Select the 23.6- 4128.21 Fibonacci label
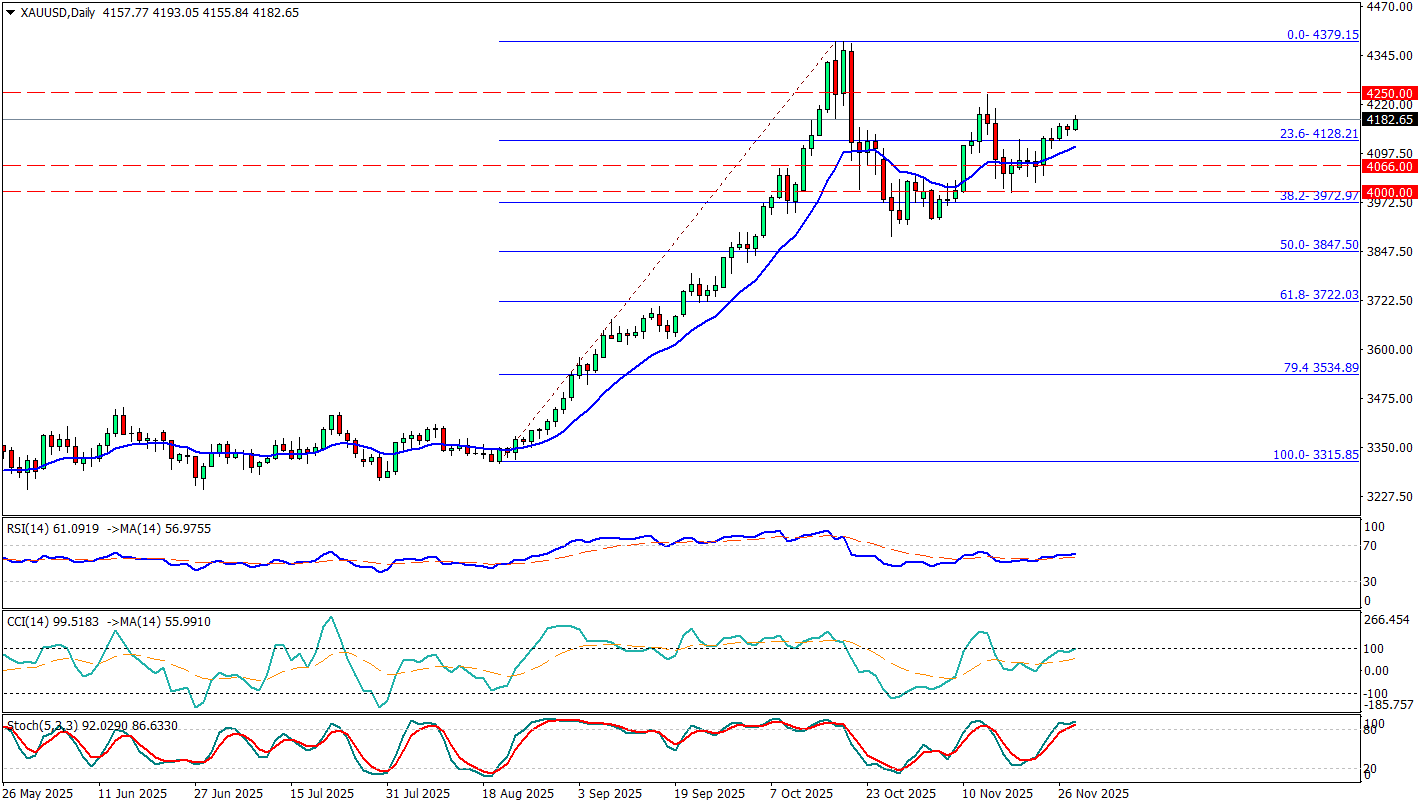Viewport: 1424px width, 806px height. pyautogui.click(x=1319, y=134)
